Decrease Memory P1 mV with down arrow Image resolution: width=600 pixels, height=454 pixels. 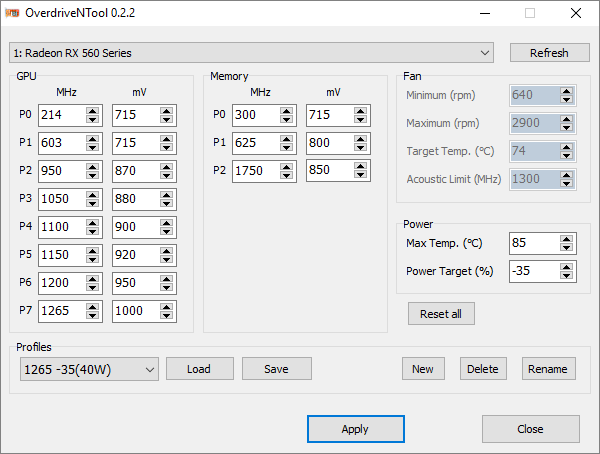[x=360, y=147]
